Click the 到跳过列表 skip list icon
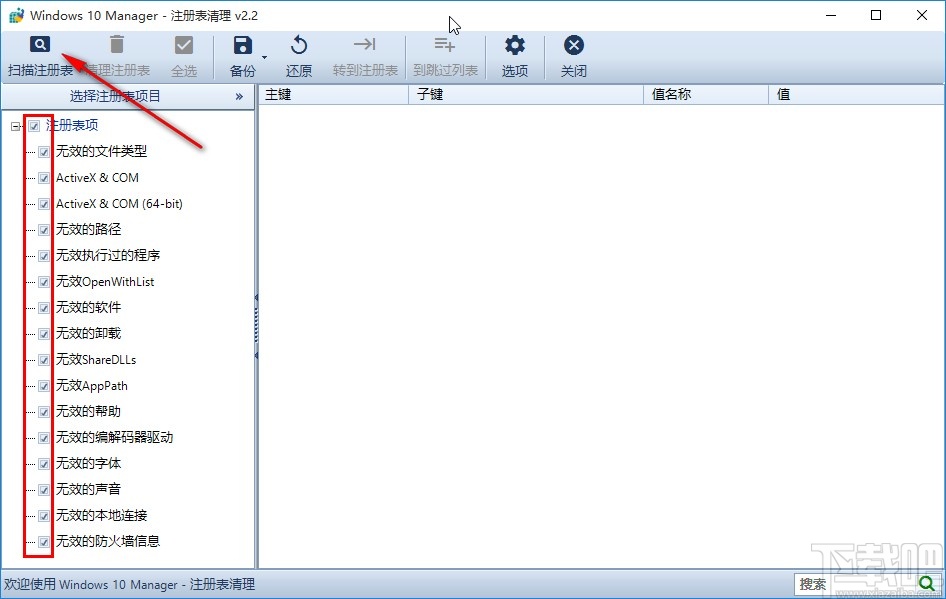946x599 pixels. 444,45
